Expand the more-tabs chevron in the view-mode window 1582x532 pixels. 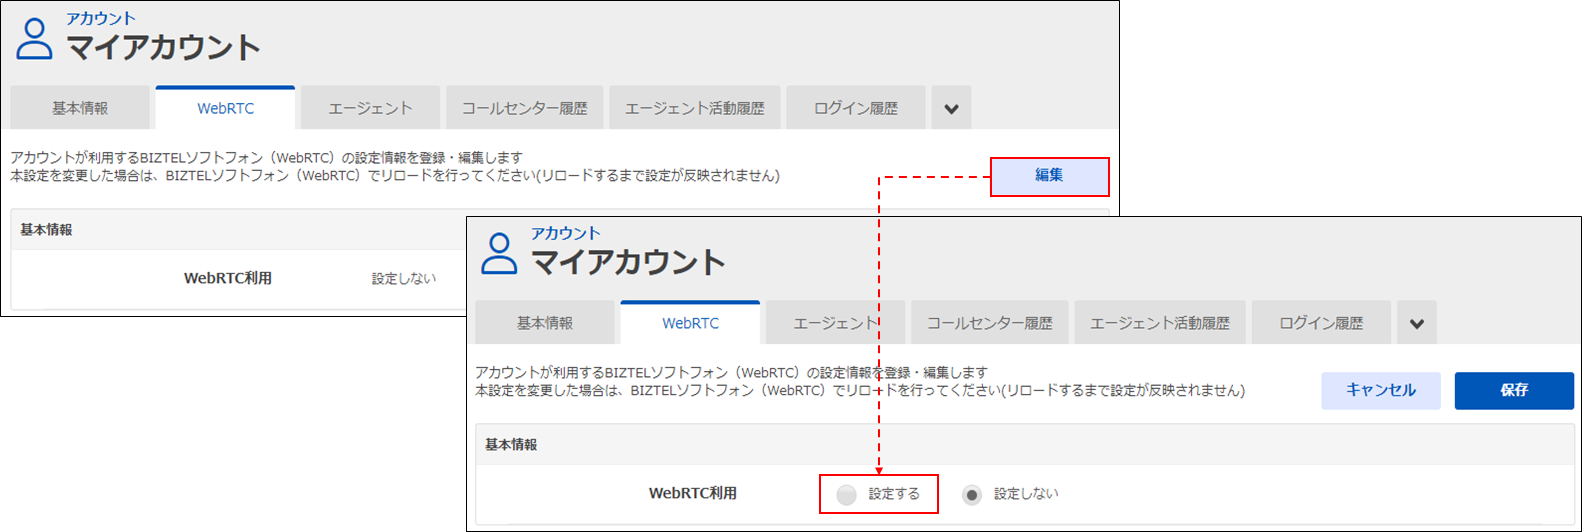(951, 108)
